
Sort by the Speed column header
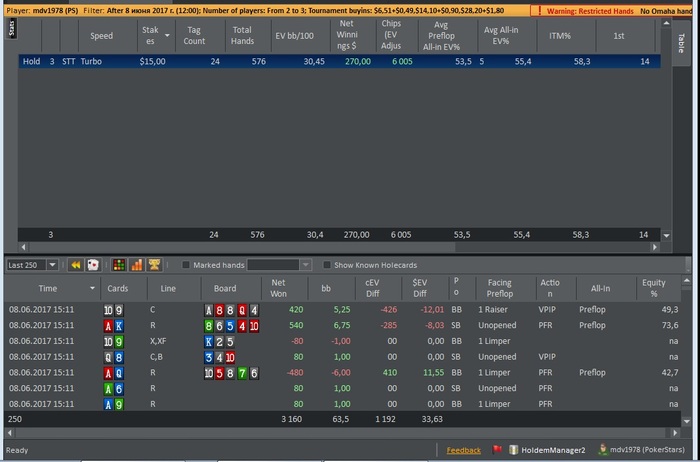coord(101,36)
